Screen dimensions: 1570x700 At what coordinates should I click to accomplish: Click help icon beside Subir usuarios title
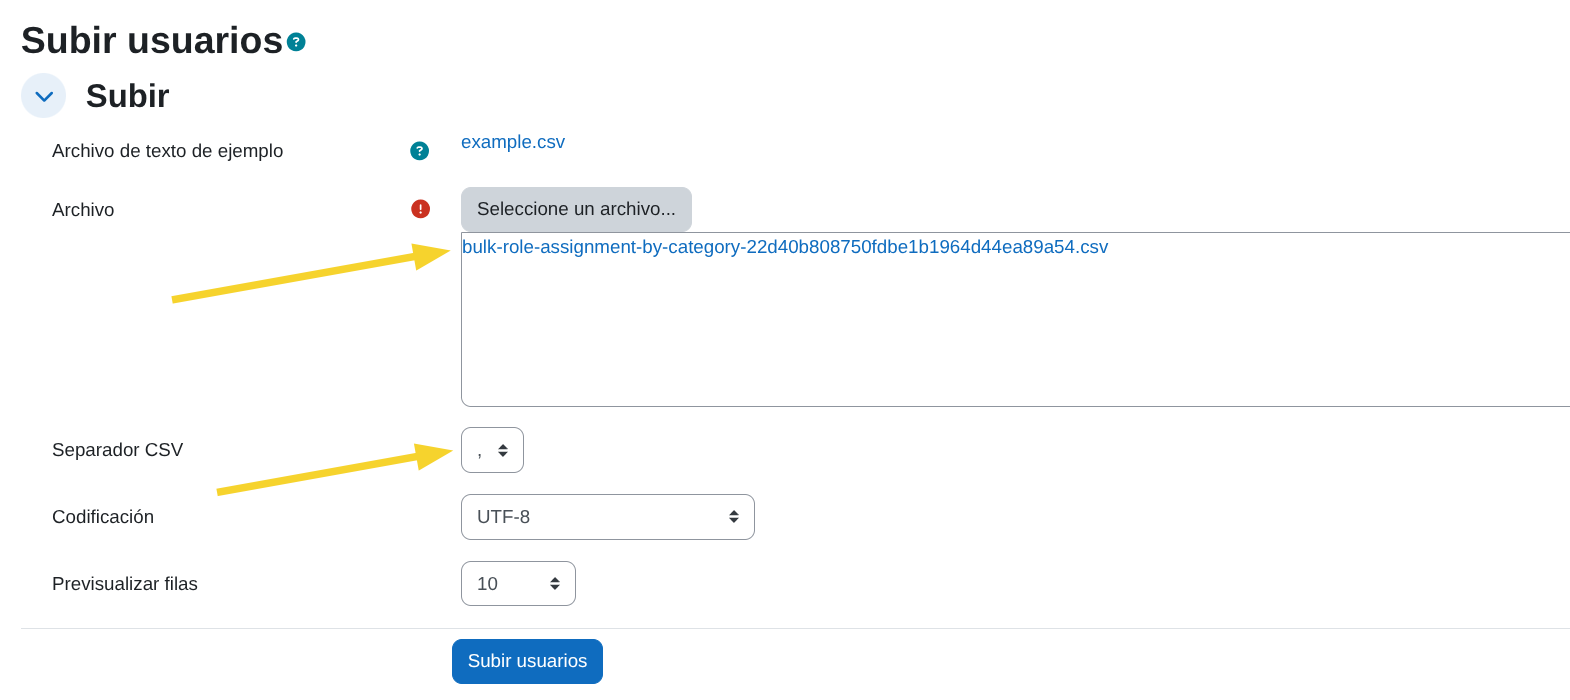[x=296, y=42]
